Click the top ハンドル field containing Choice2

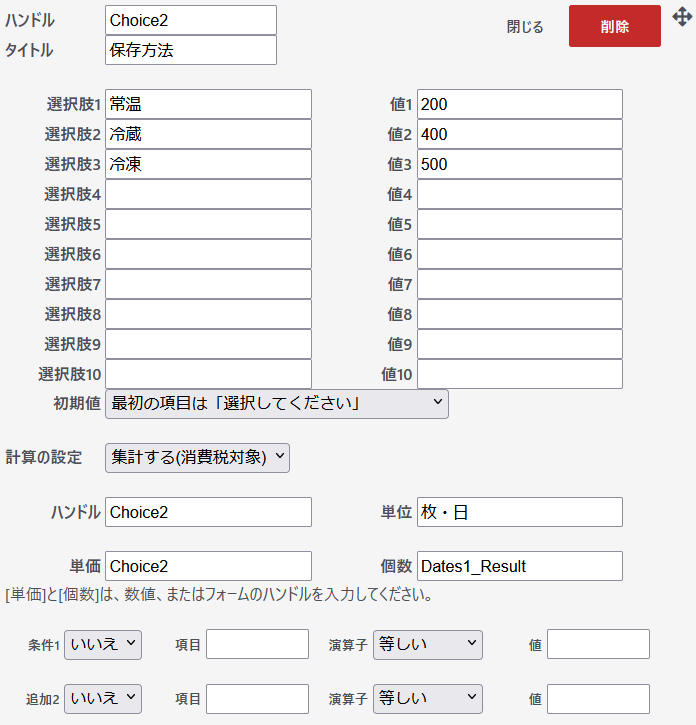click(x=191, y=20)
